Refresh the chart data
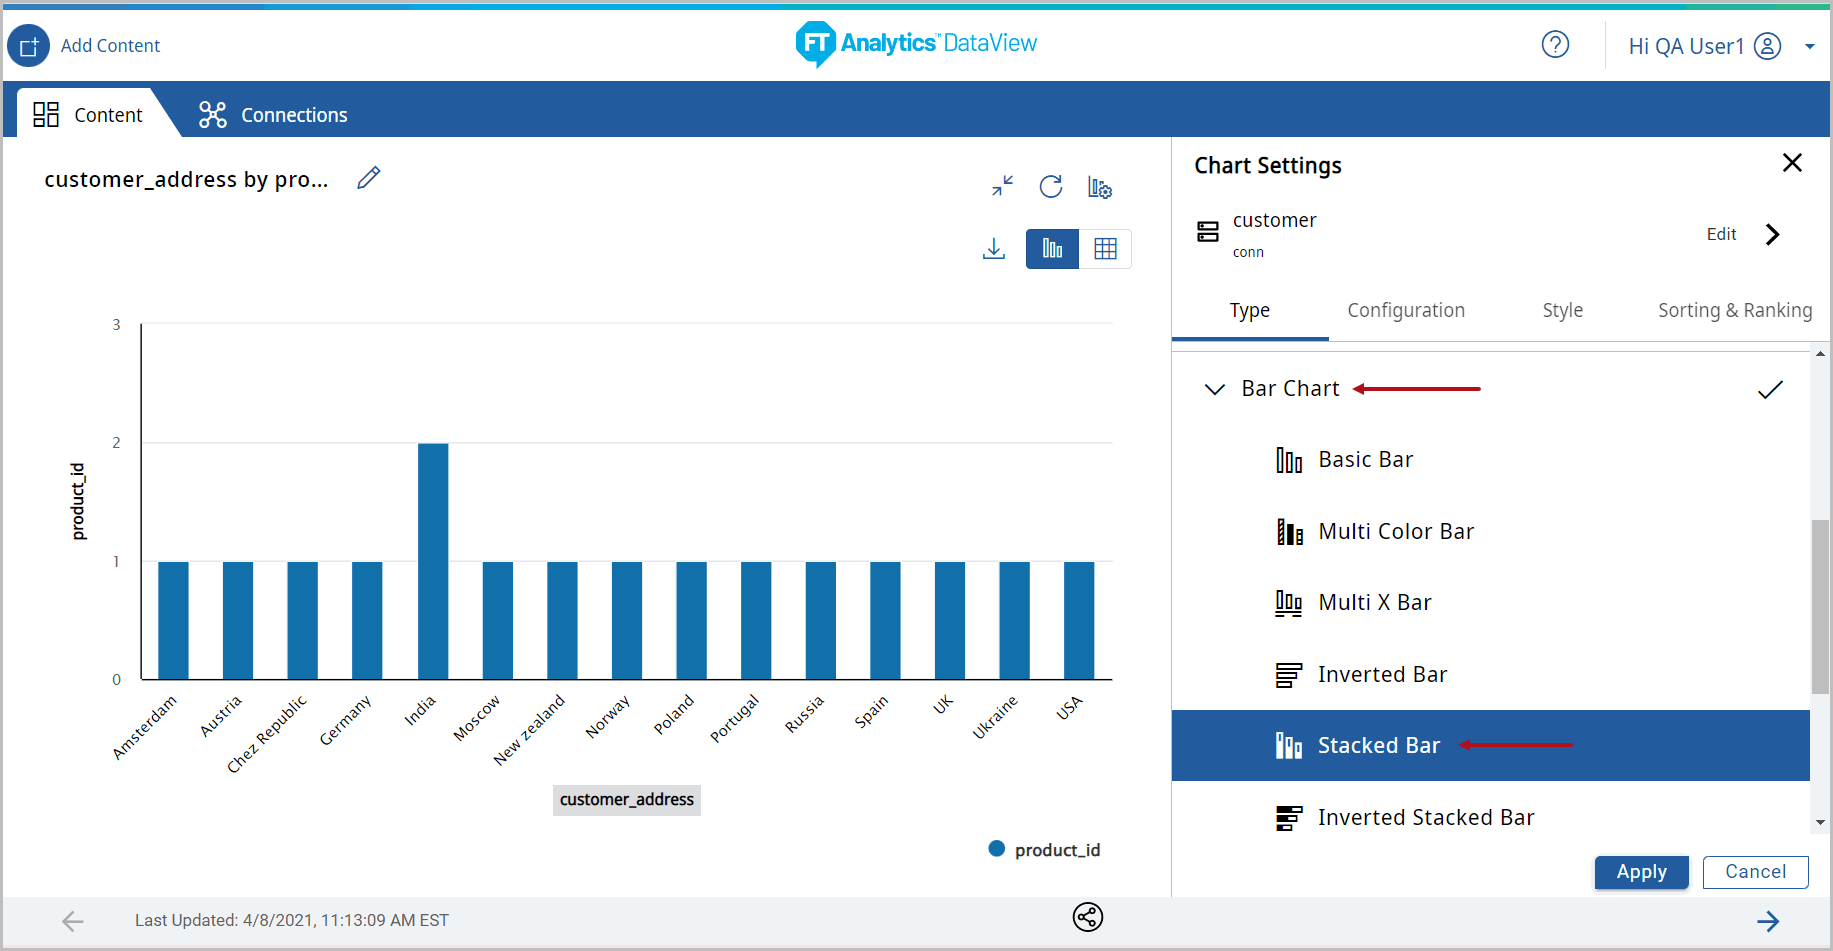 (1051, 187)
